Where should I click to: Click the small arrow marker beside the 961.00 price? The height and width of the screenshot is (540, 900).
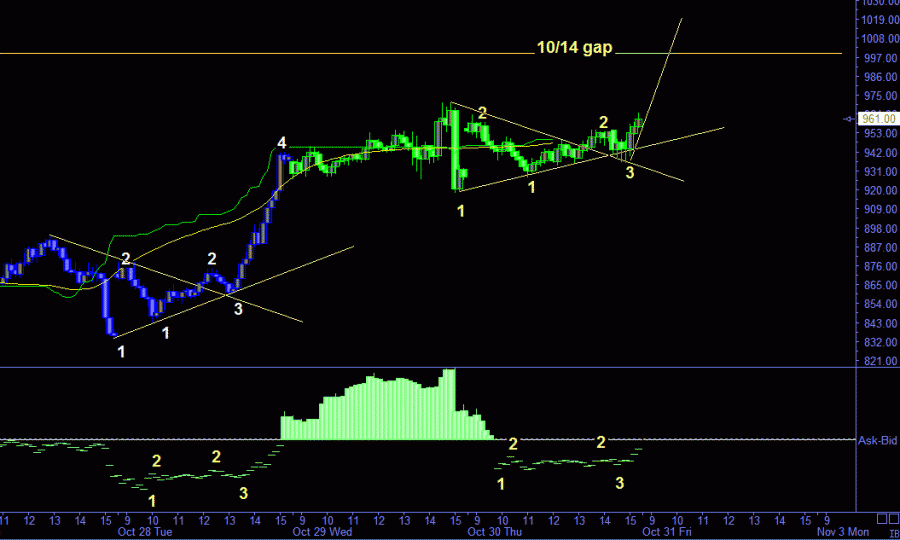849,119
